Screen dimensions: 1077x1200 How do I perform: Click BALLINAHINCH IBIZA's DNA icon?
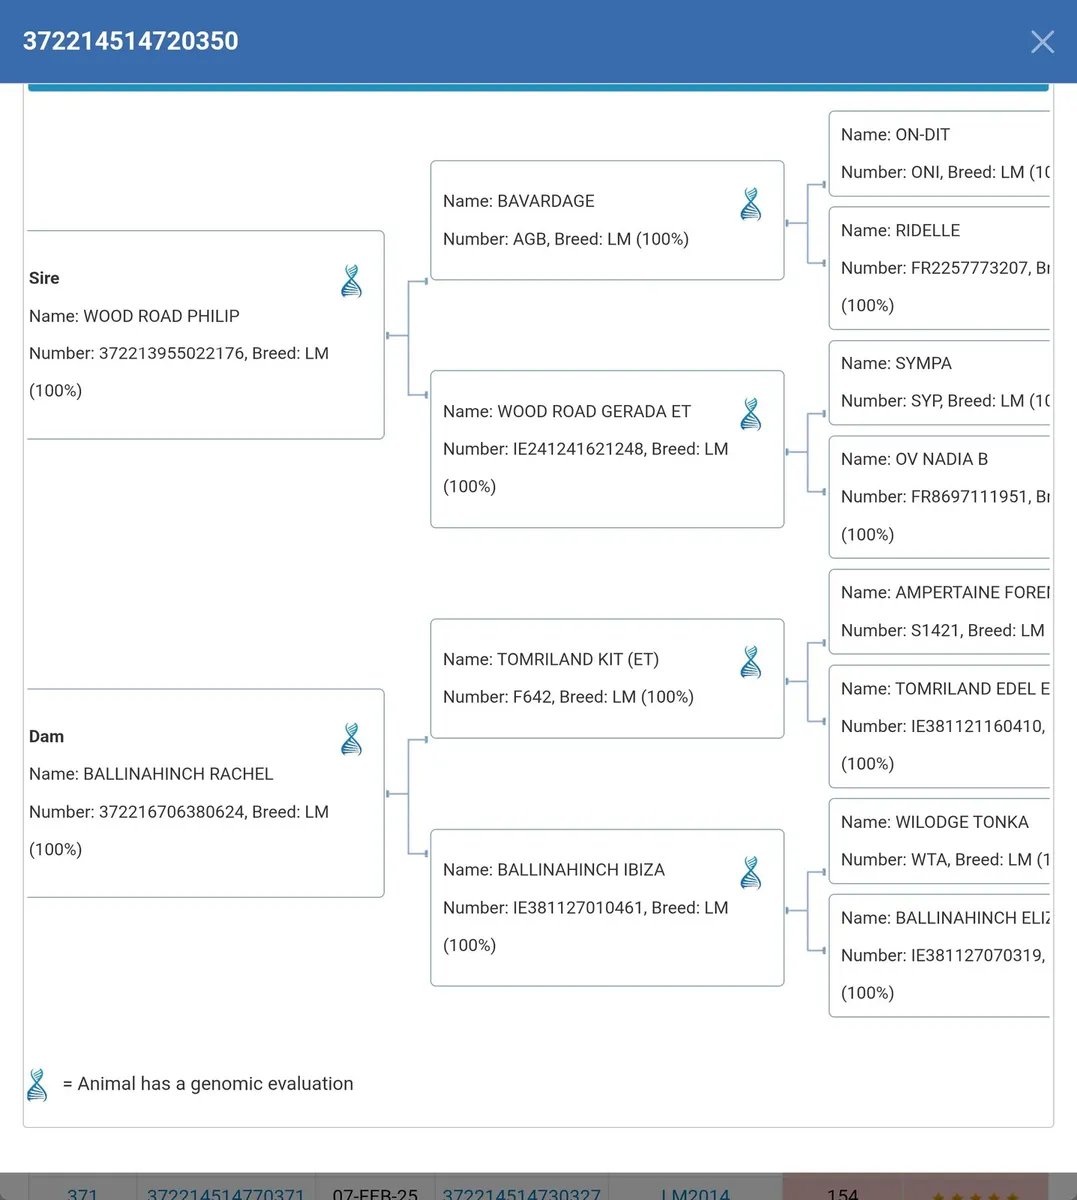[x=750, y=873]
